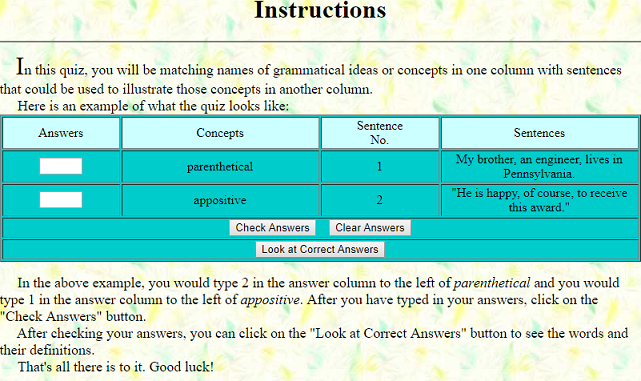
Task: Select the Concepts column header
Action: point(220,133)
